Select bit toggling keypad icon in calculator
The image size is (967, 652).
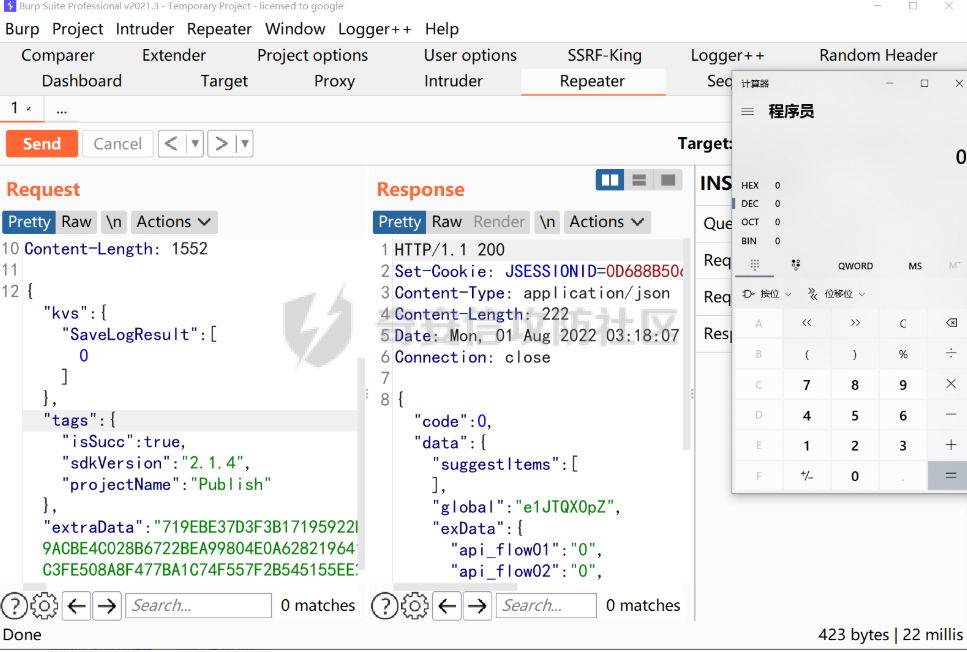coord(796,265)
